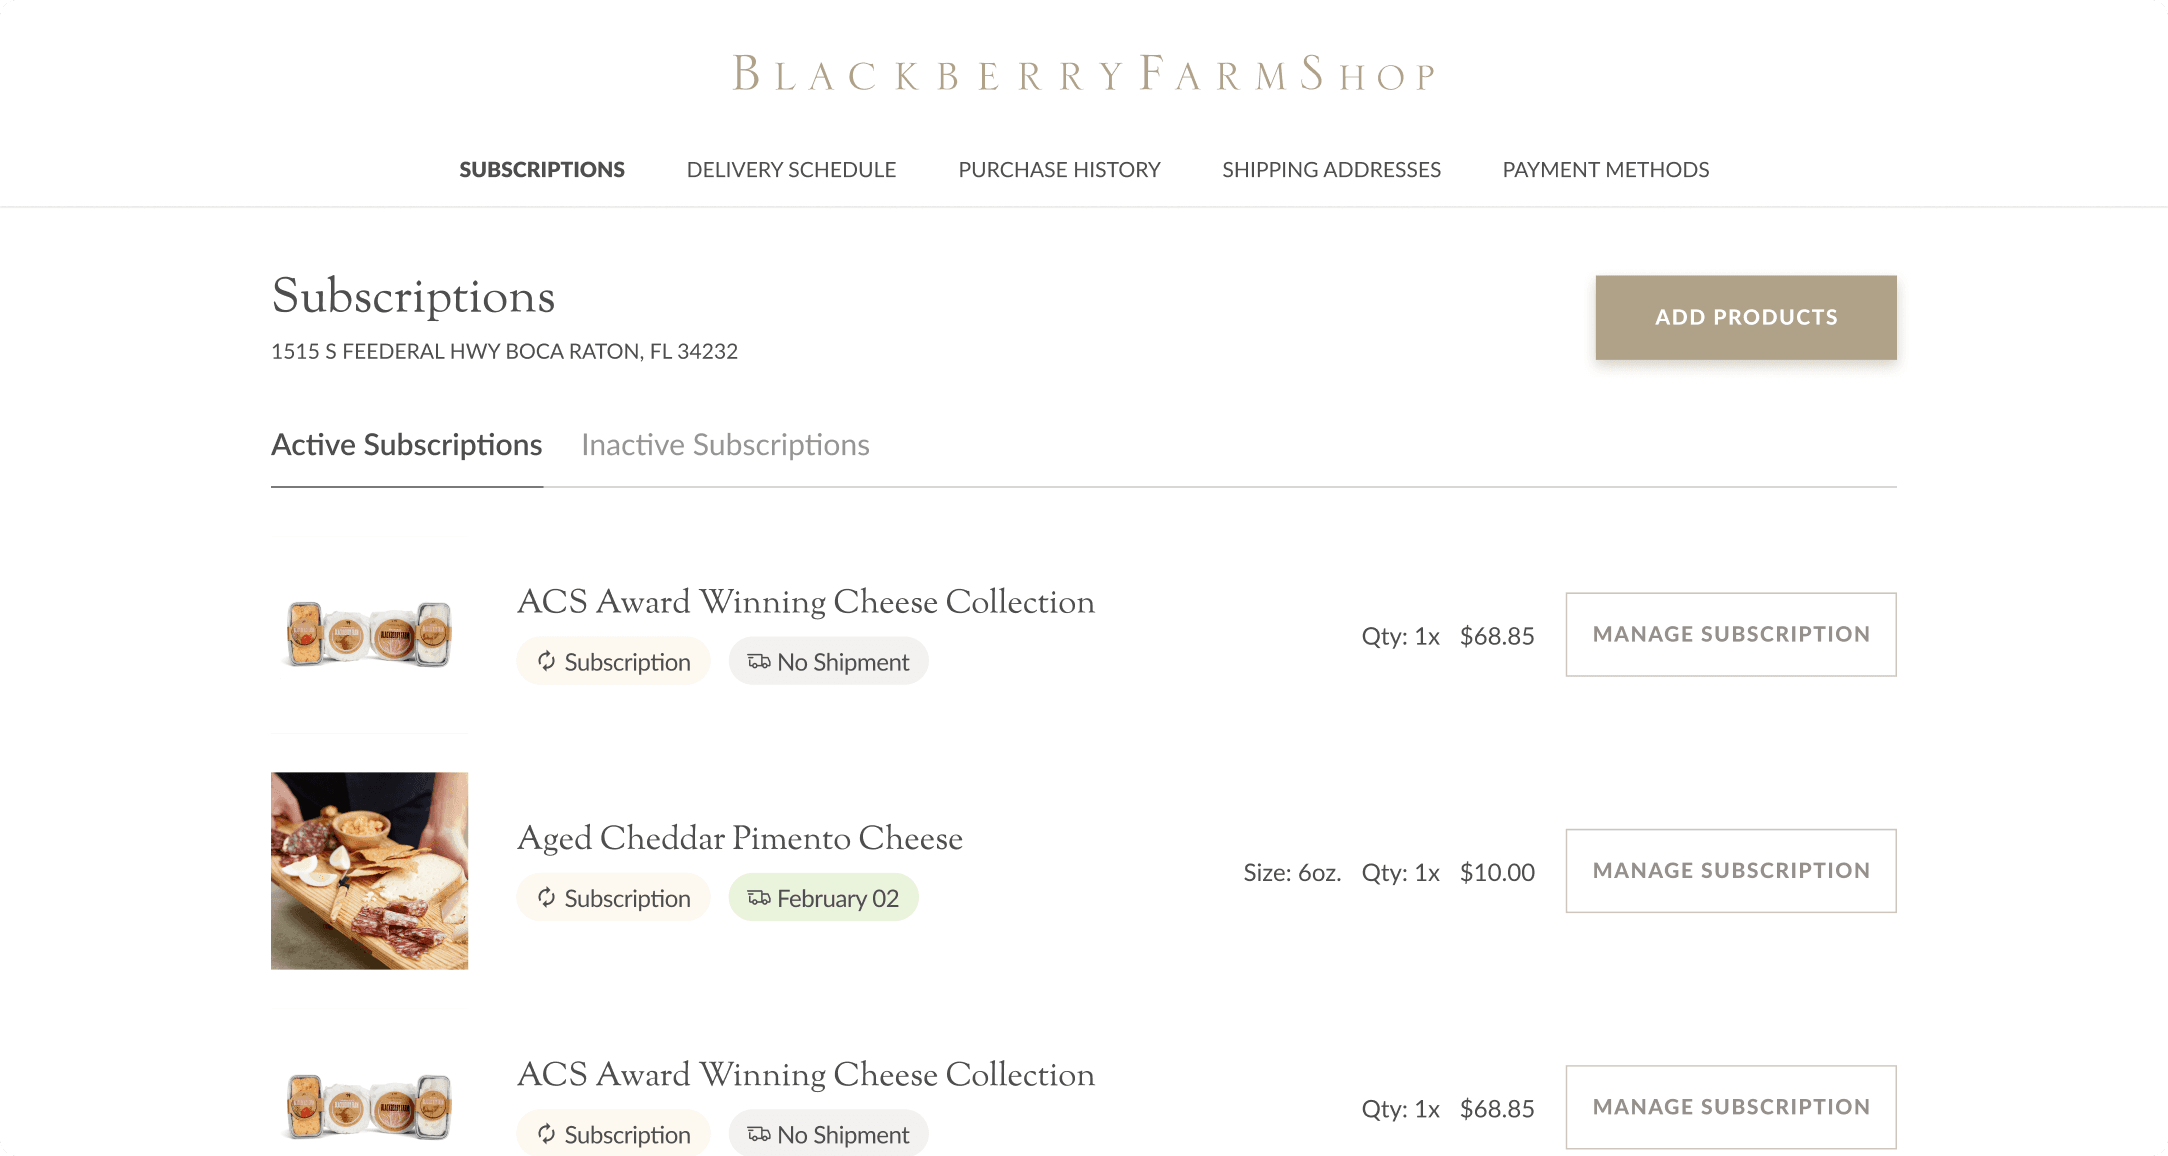Click the truck icon beside first No Shipment
Image resolution: width=2168 pixels, height=1156 pixels.
[759, 661]
